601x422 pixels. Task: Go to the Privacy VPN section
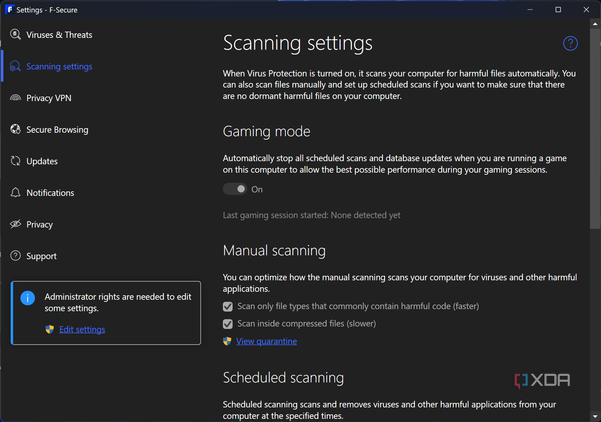pyautogui.click(x=49, y=98)
